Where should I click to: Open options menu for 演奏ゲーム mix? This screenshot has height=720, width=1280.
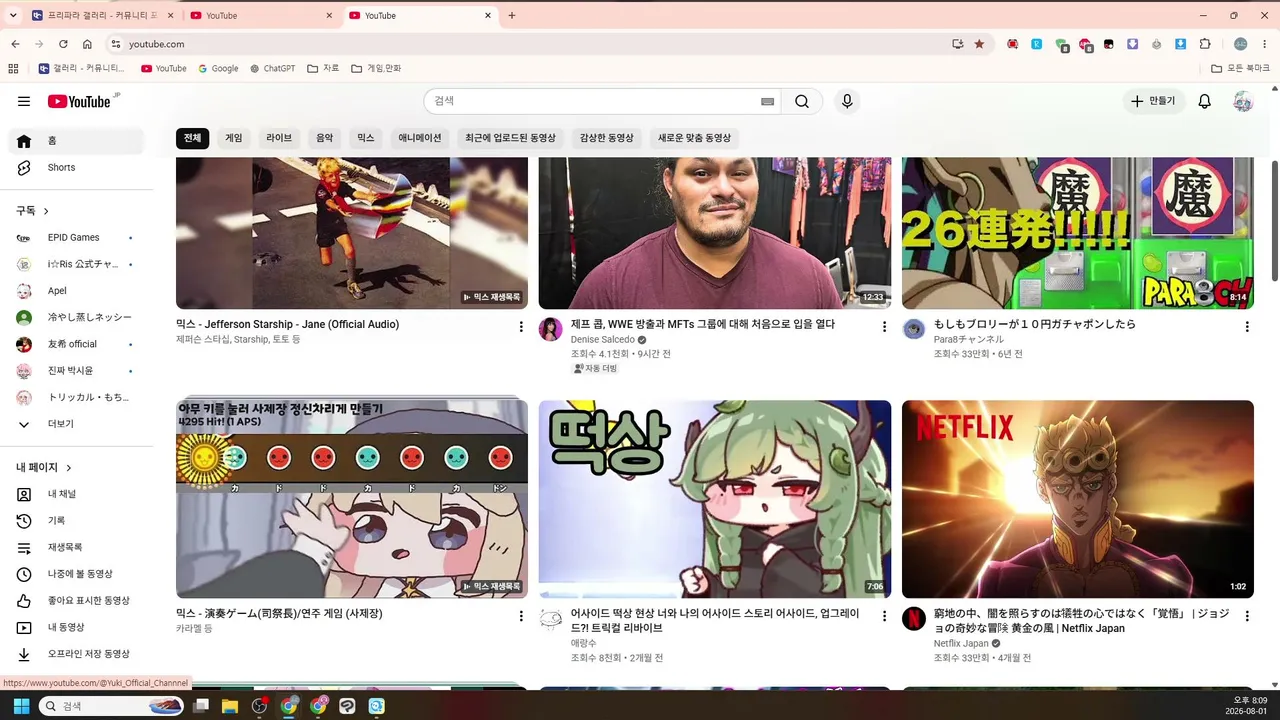521,616
